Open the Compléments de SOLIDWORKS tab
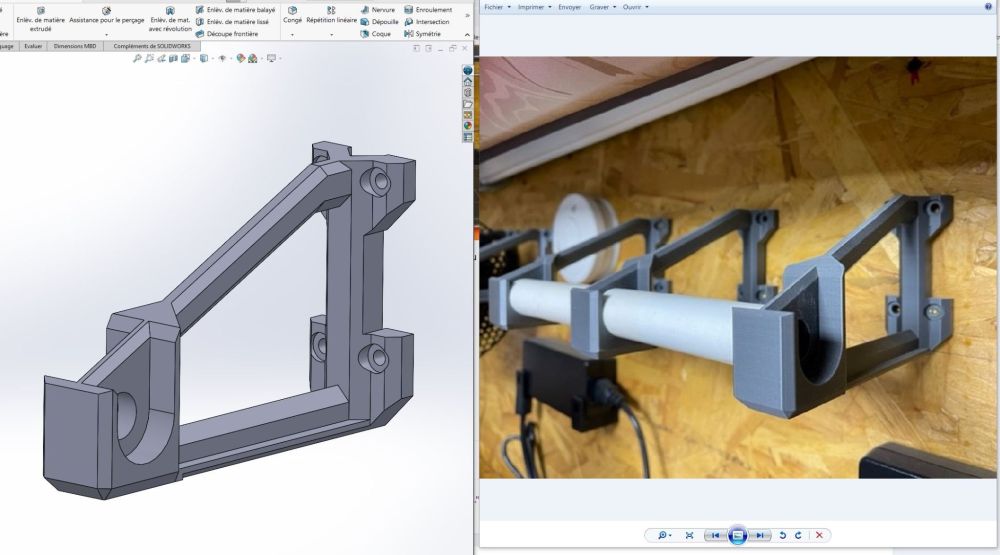The width and height of the screenshot is (1000, 555). (x=152, y=46)
